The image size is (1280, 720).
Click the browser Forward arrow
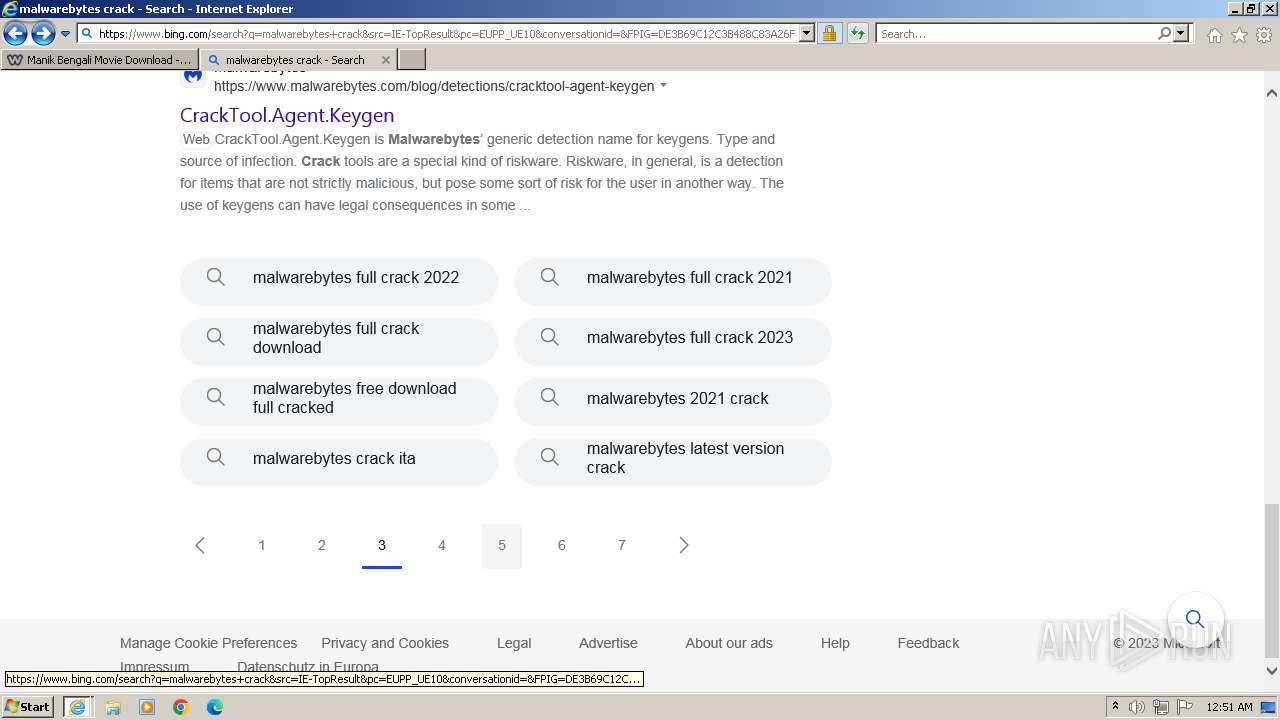pos(43,34)
